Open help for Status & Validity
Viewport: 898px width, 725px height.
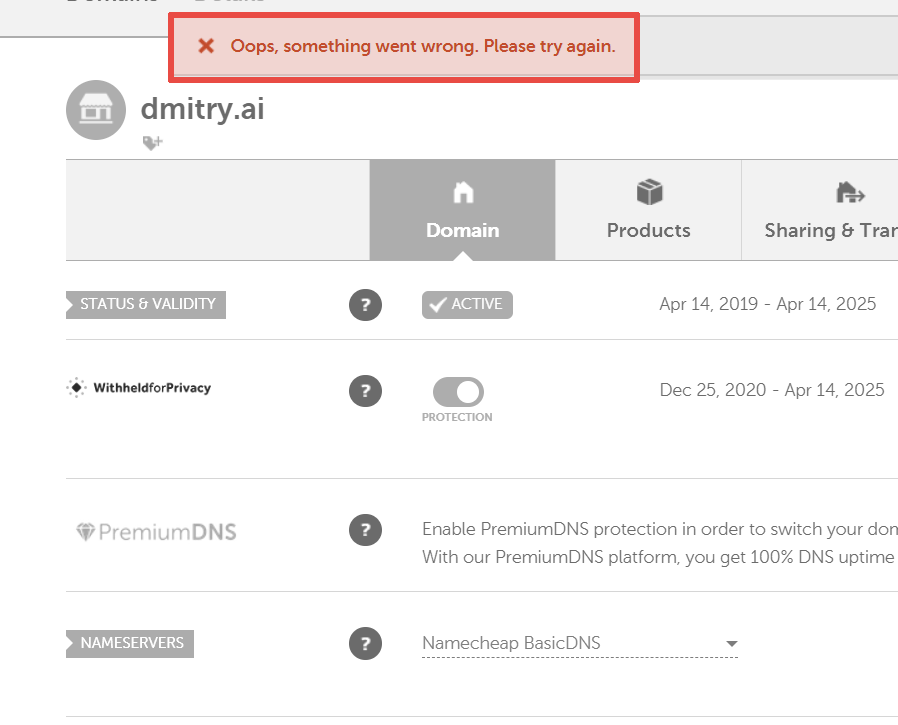click(x=365, y=305)
